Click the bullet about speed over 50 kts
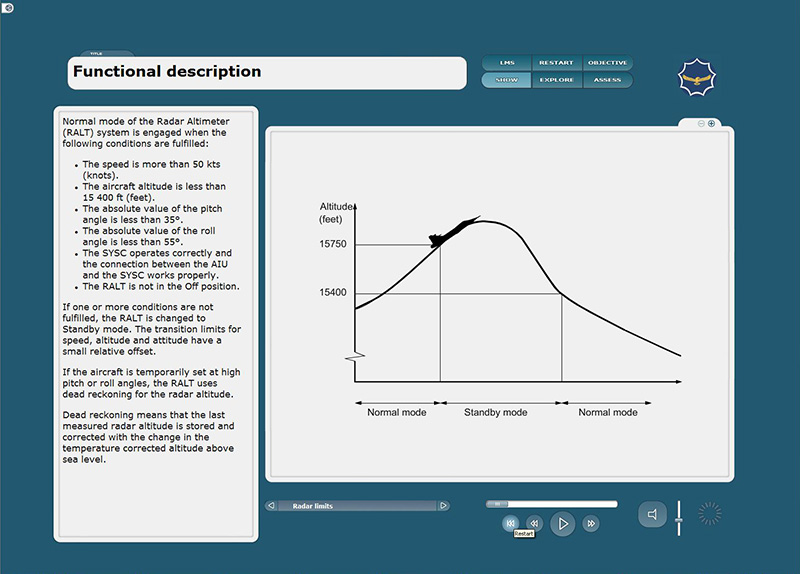This screenshot has height=574, width=800. (152, 169)
